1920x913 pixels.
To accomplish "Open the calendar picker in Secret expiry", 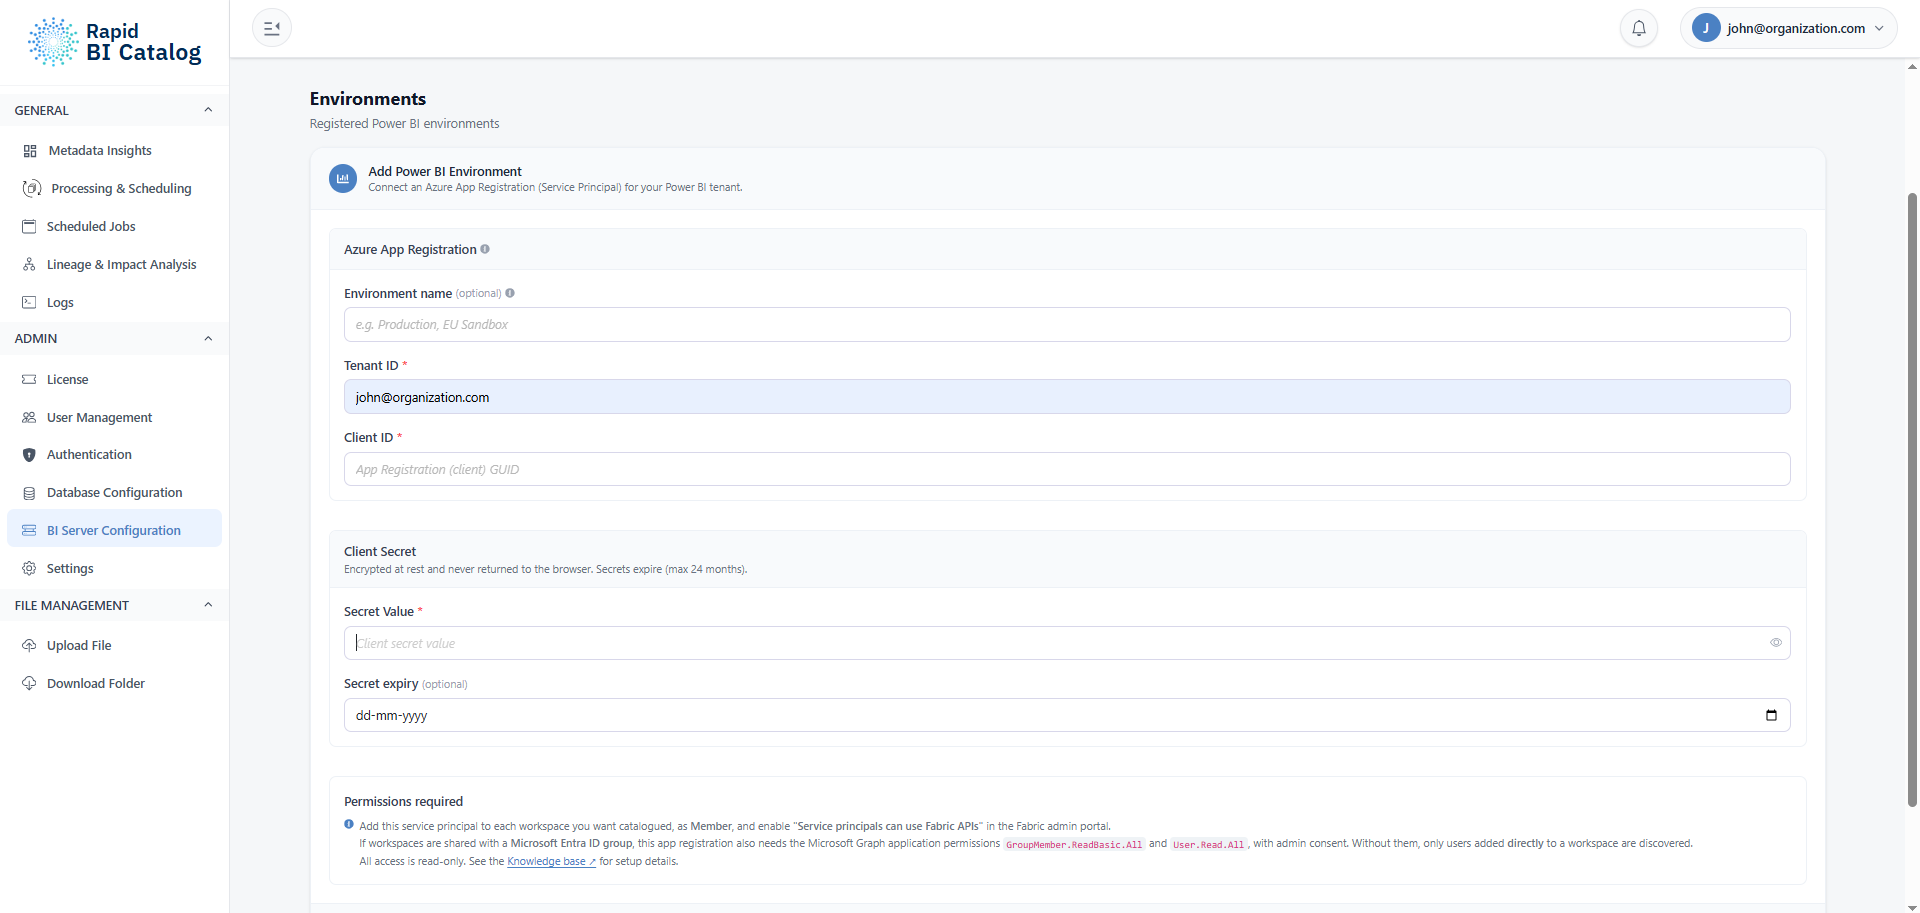I will (1771, 715).
